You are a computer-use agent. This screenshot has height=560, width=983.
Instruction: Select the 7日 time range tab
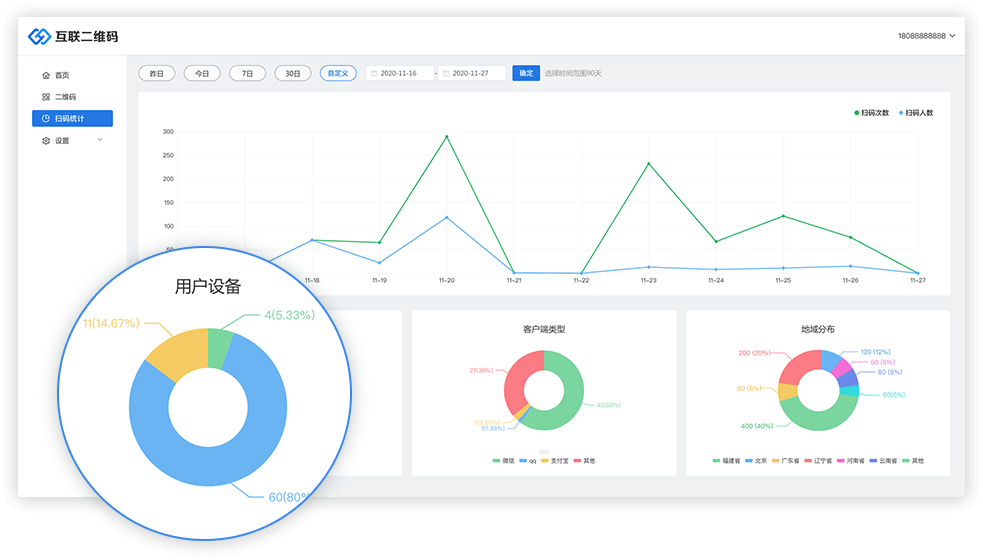click(x=247, y=73)
